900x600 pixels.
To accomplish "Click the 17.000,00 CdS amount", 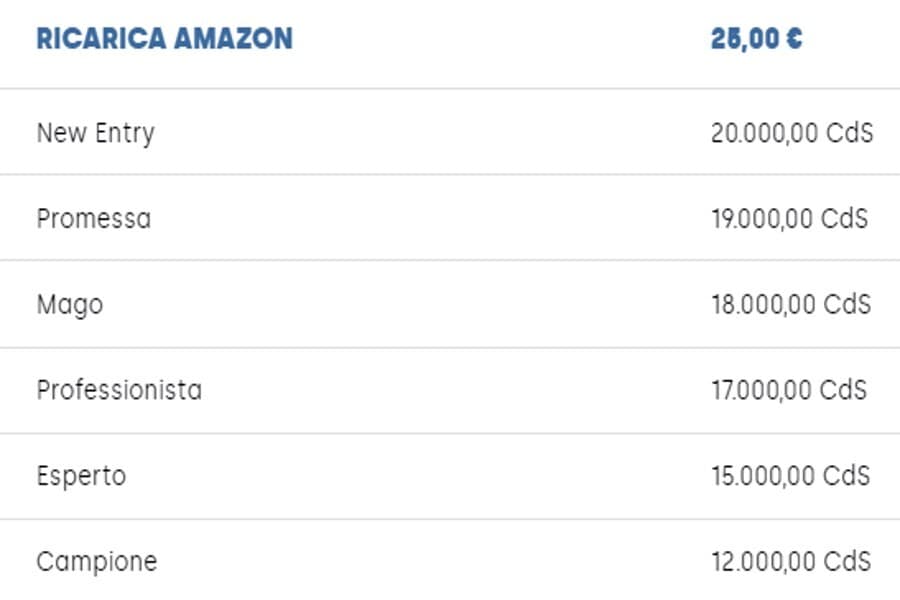I will [789, 390].
